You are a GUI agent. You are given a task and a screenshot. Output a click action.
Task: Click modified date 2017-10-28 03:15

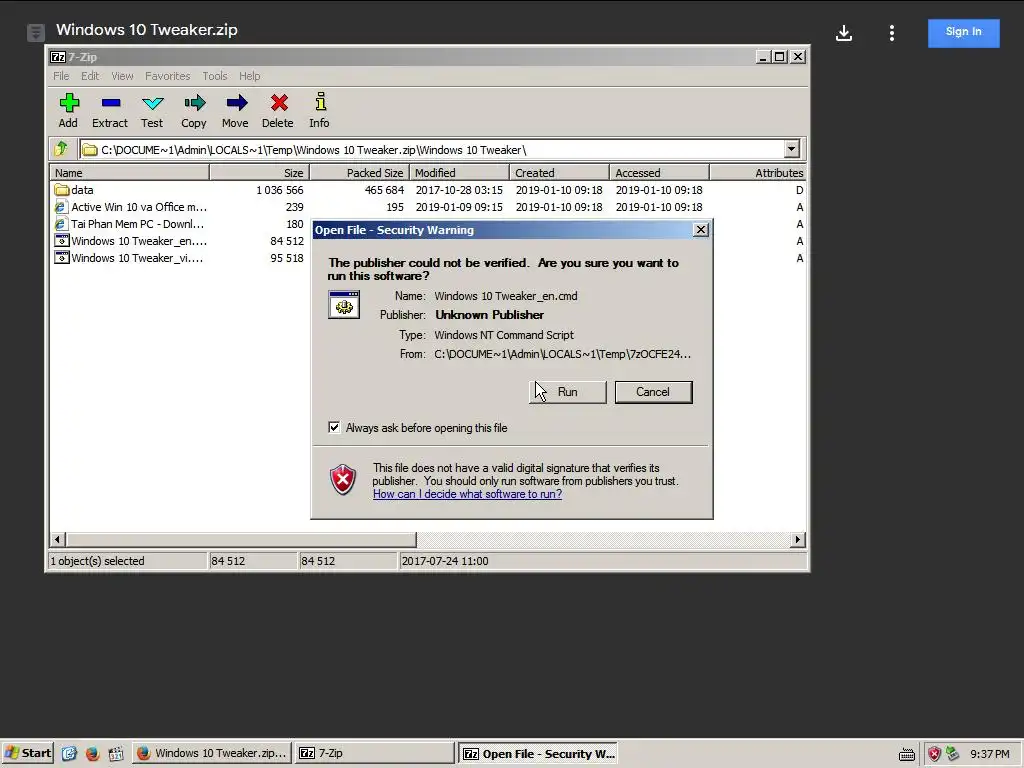459,190
